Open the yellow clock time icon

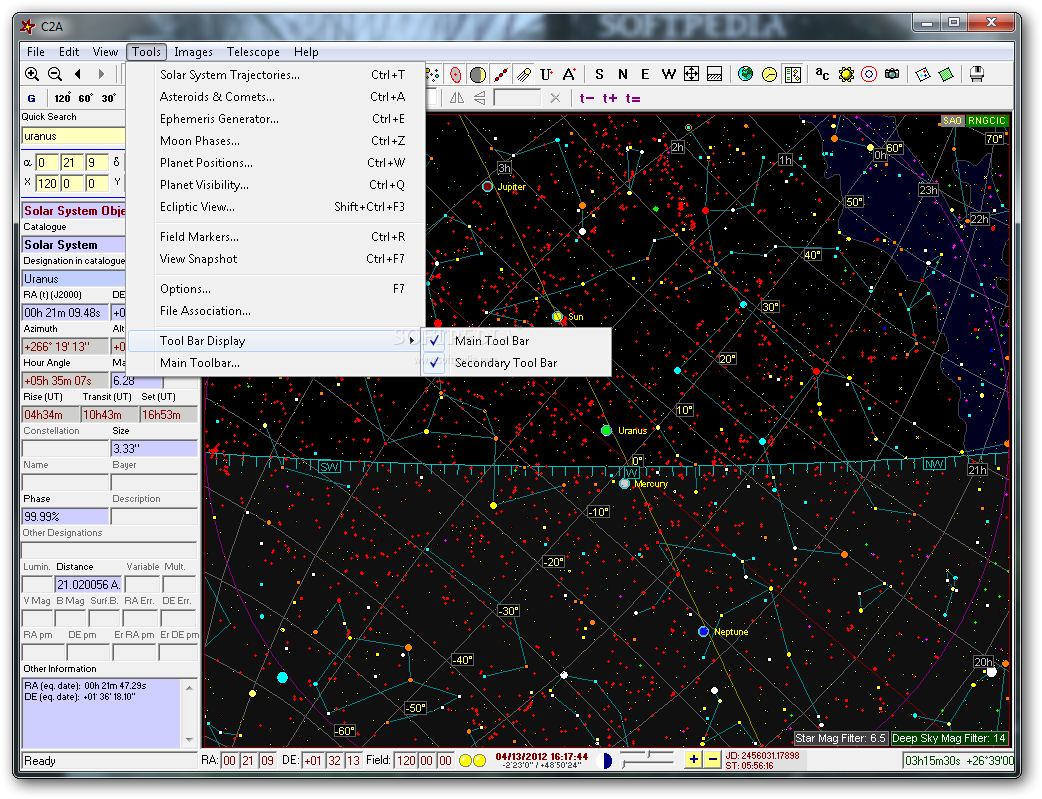769,74
